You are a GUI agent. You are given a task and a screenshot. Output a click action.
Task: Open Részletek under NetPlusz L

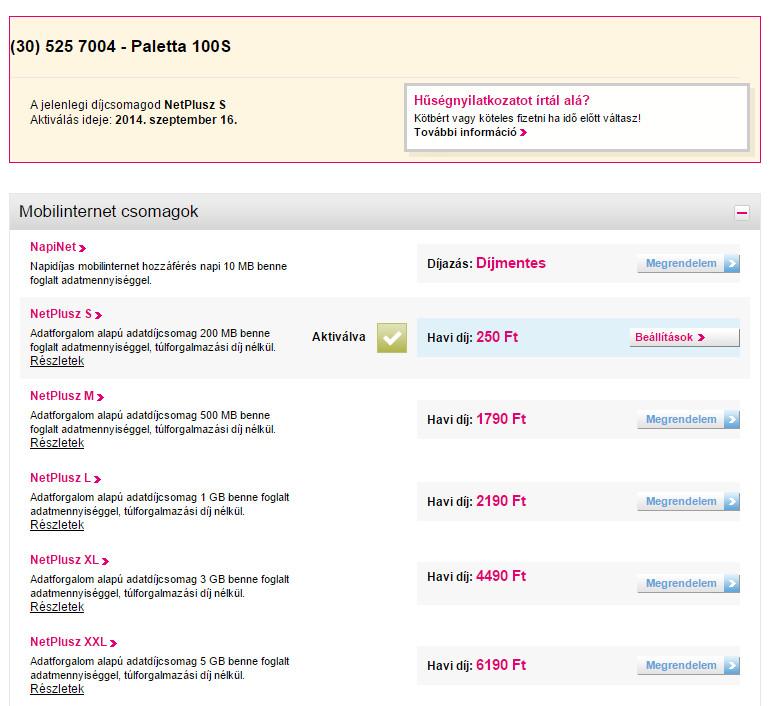(x=57, y=525)
